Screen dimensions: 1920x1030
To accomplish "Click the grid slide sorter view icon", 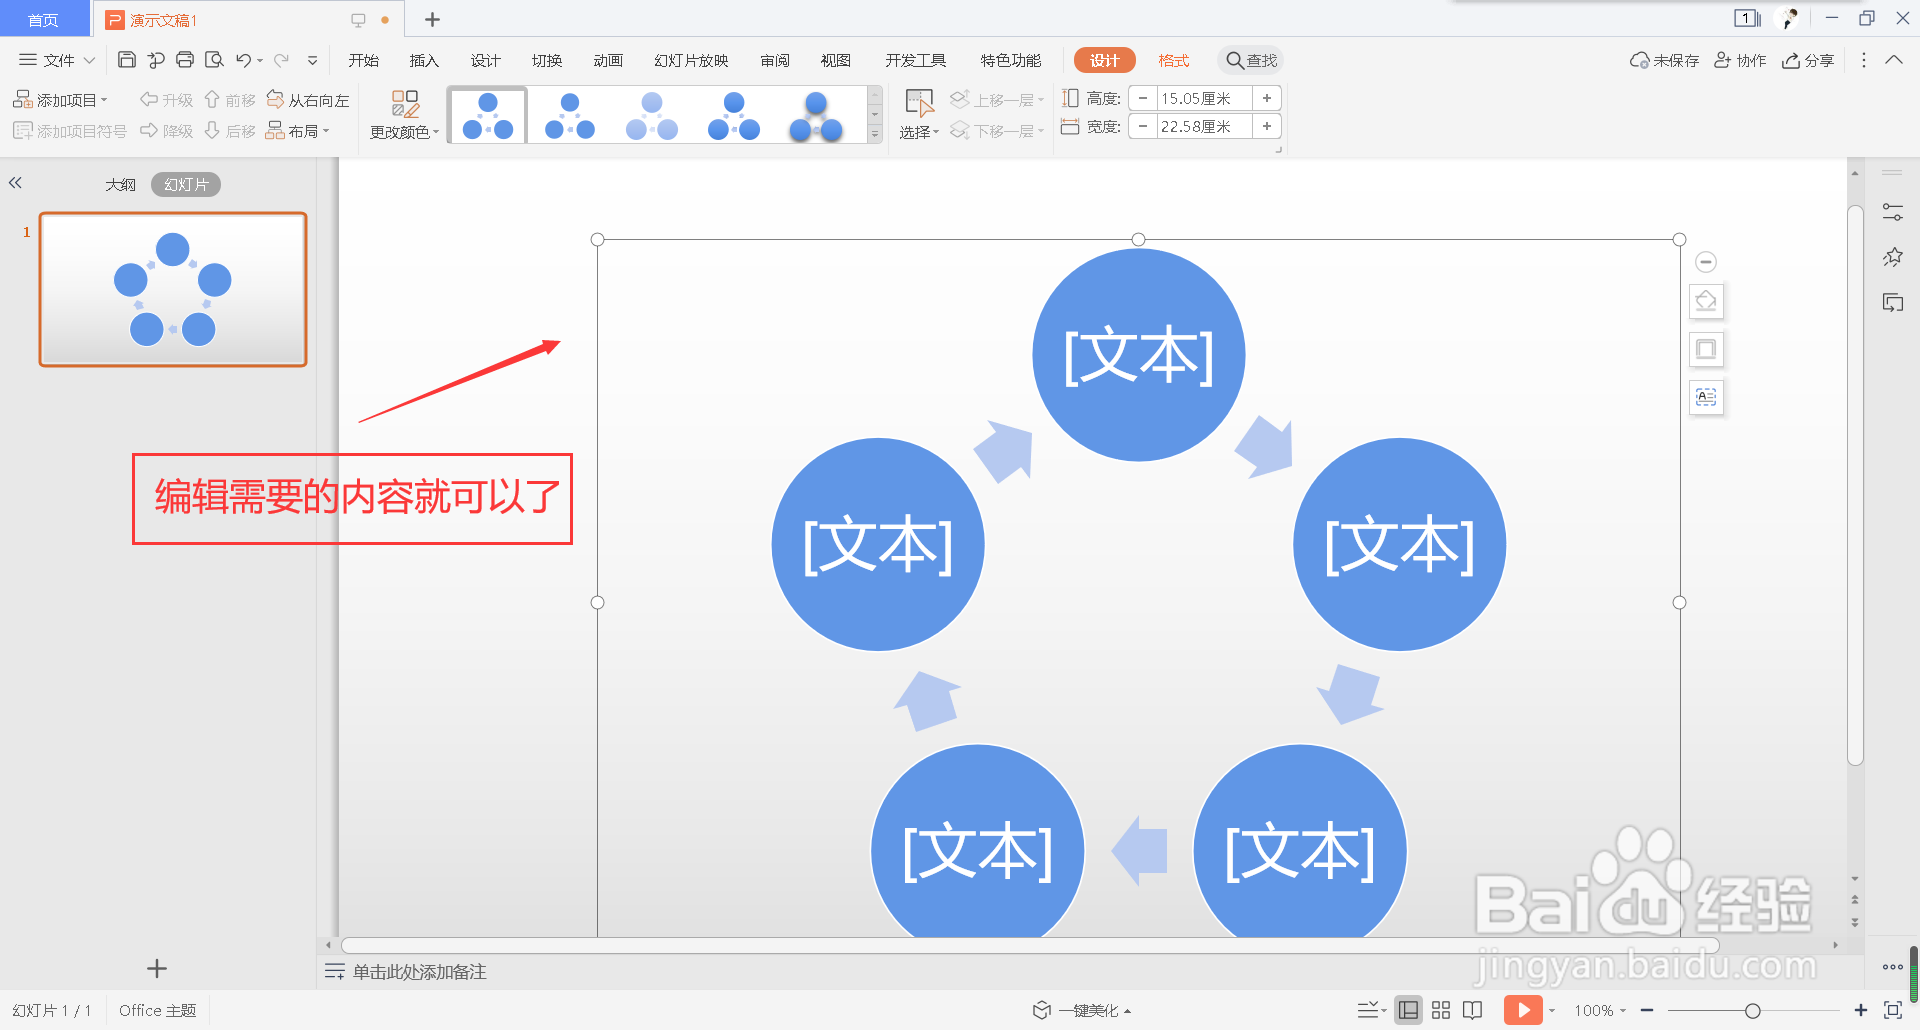I will [x=1441, y=1010].
